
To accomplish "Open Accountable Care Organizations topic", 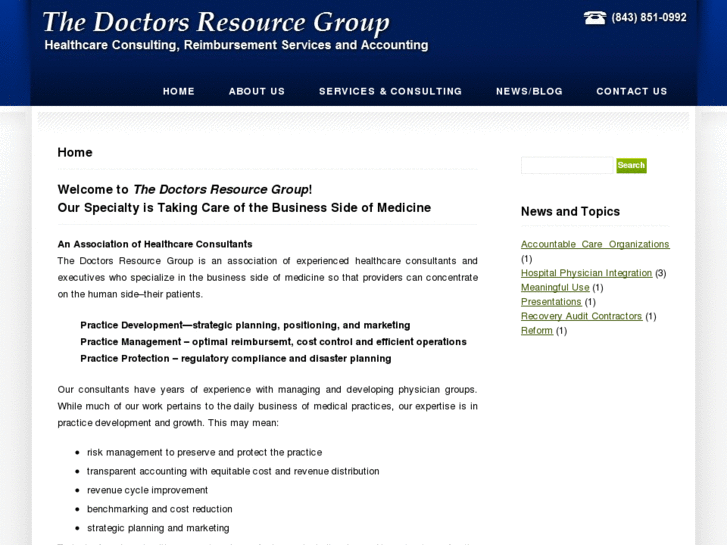I will pos(595,244).
